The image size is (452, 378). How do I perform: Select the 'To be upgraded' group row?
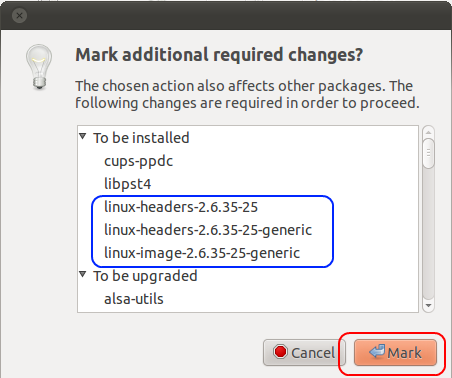click(x=248, y=276)
